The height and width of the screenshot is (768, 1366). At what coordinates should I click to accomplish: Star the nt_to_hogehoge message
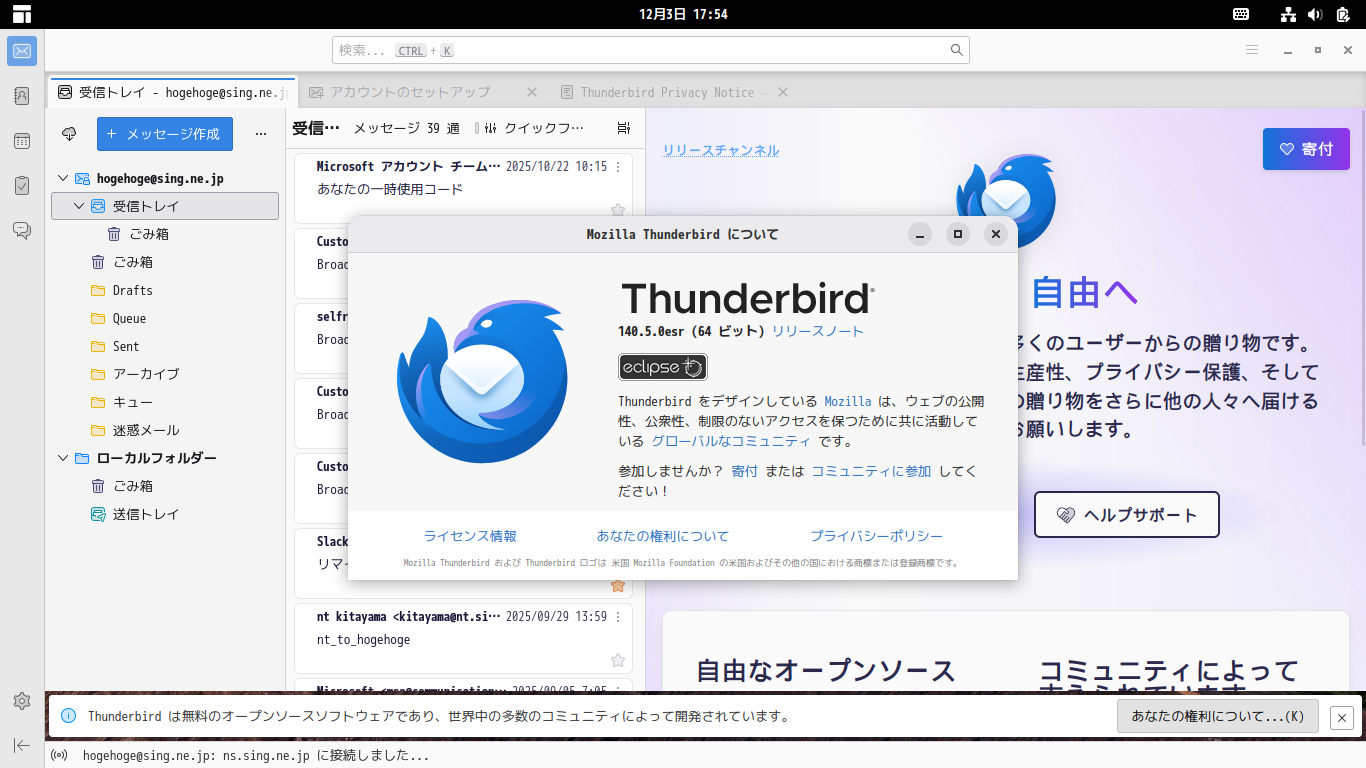pos(618,660)
